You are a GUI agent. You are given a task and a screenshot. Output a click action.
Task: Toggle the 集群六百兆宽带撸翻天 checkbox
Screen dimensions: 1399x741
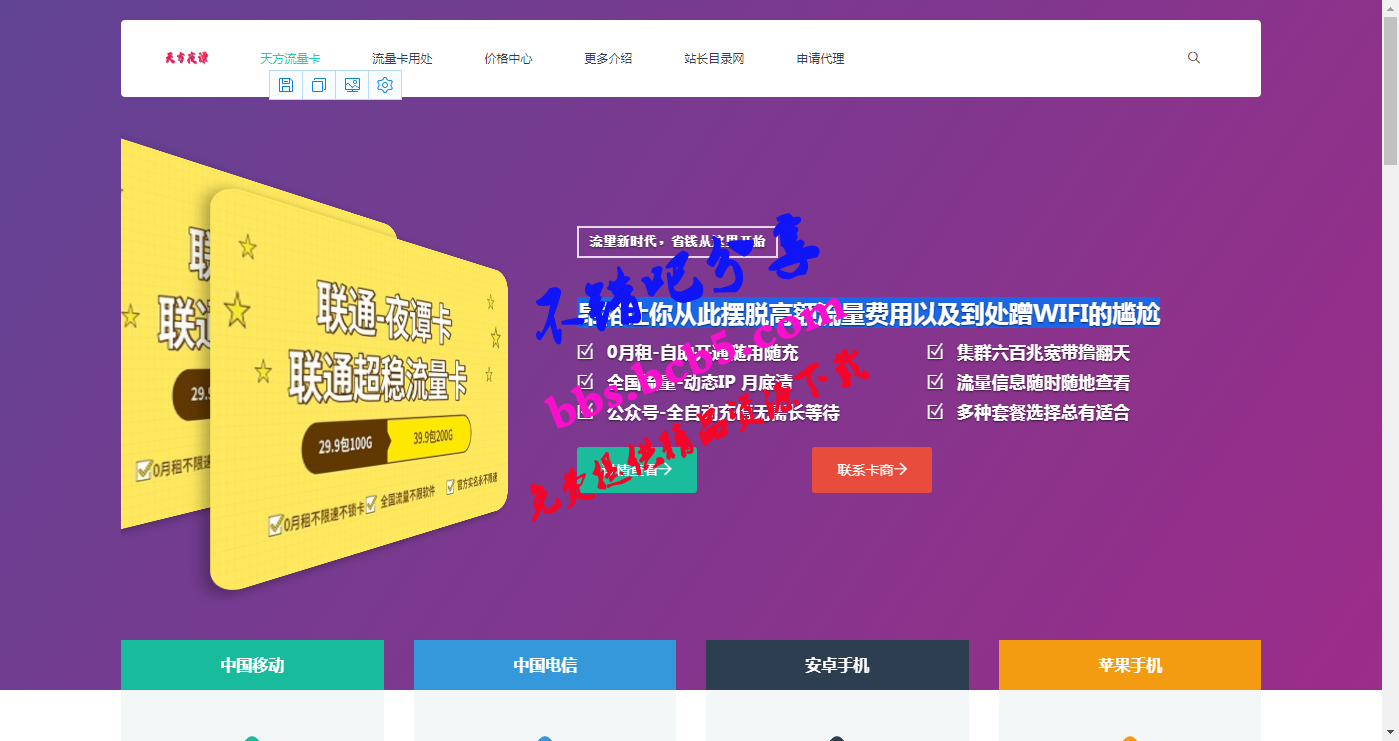click(935, 352)
